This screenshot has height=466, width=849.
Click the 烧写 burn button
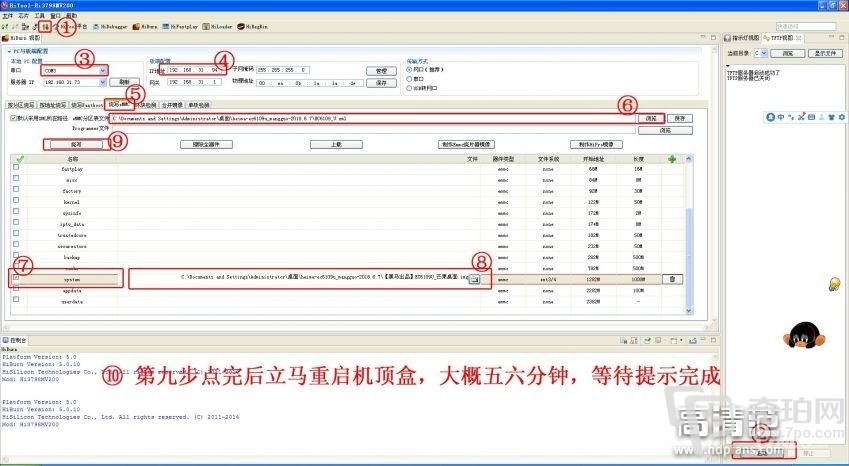tap(76, 145)
